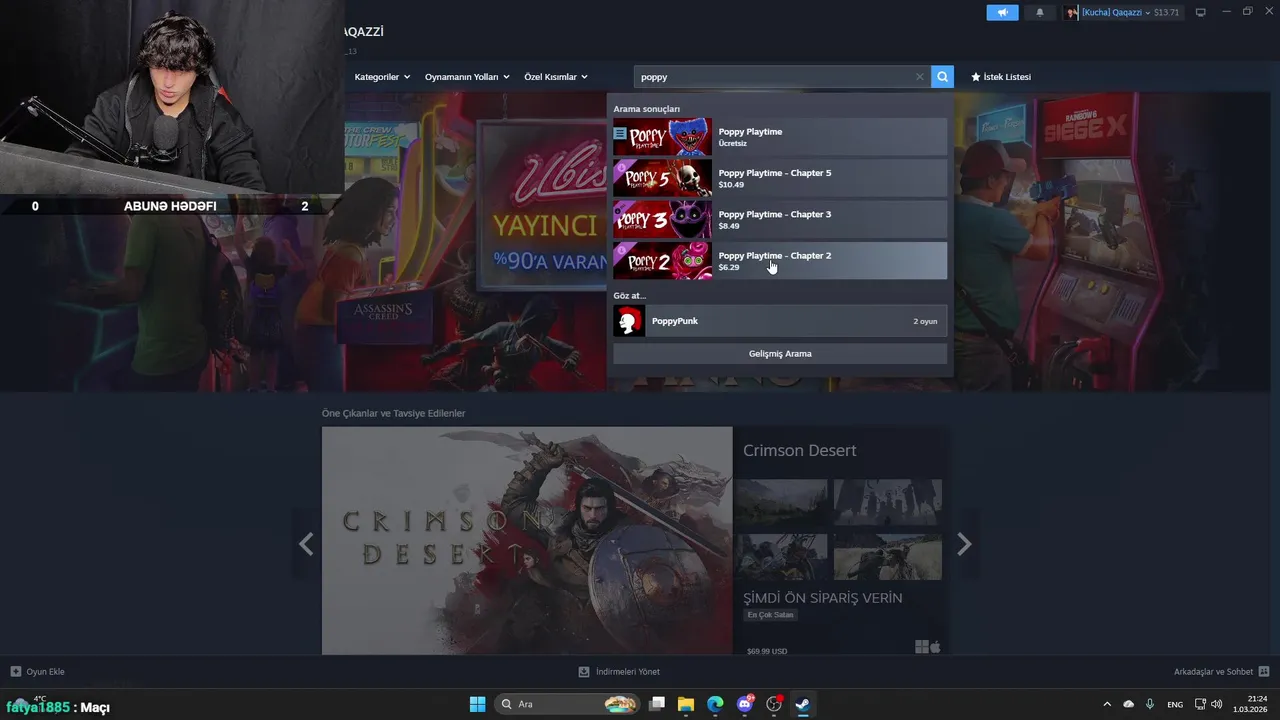This screenshot has width=1280, height=720.
Task: Click the Chapter 3 game thumbnail
Action: [x=662, y=219]
